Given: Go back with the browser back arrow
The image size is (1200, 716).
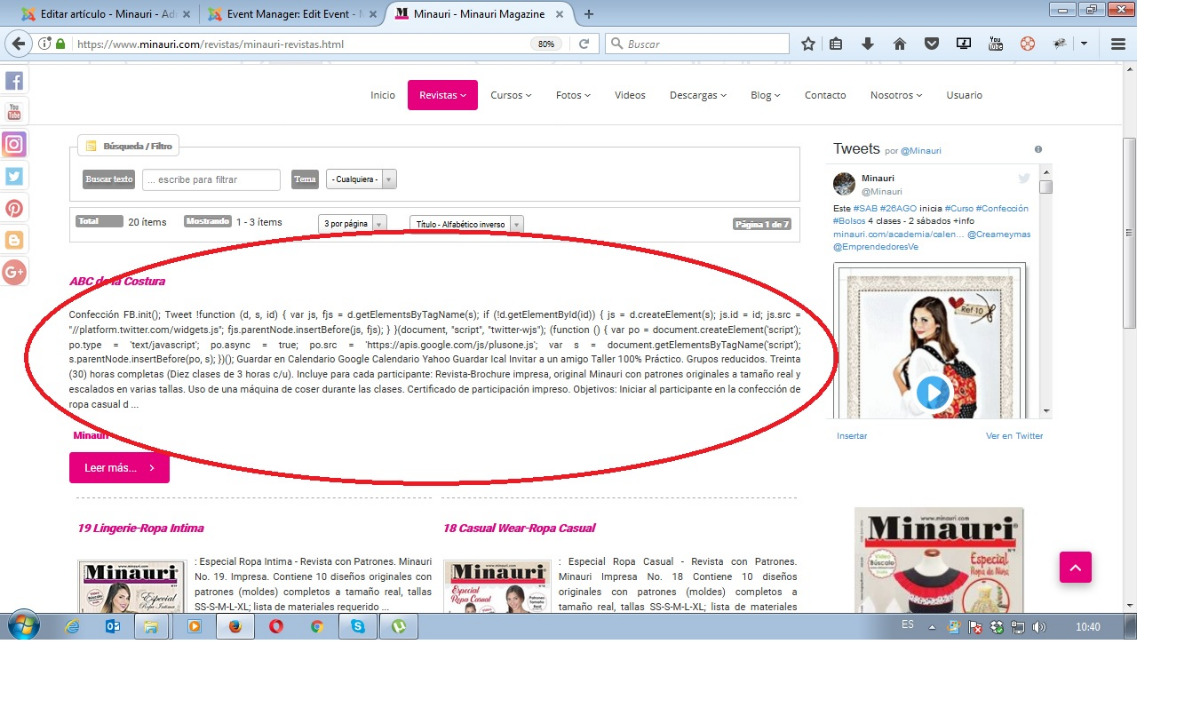Looking at the screenshot, I should pyautogui.click(x=19, y=44).
